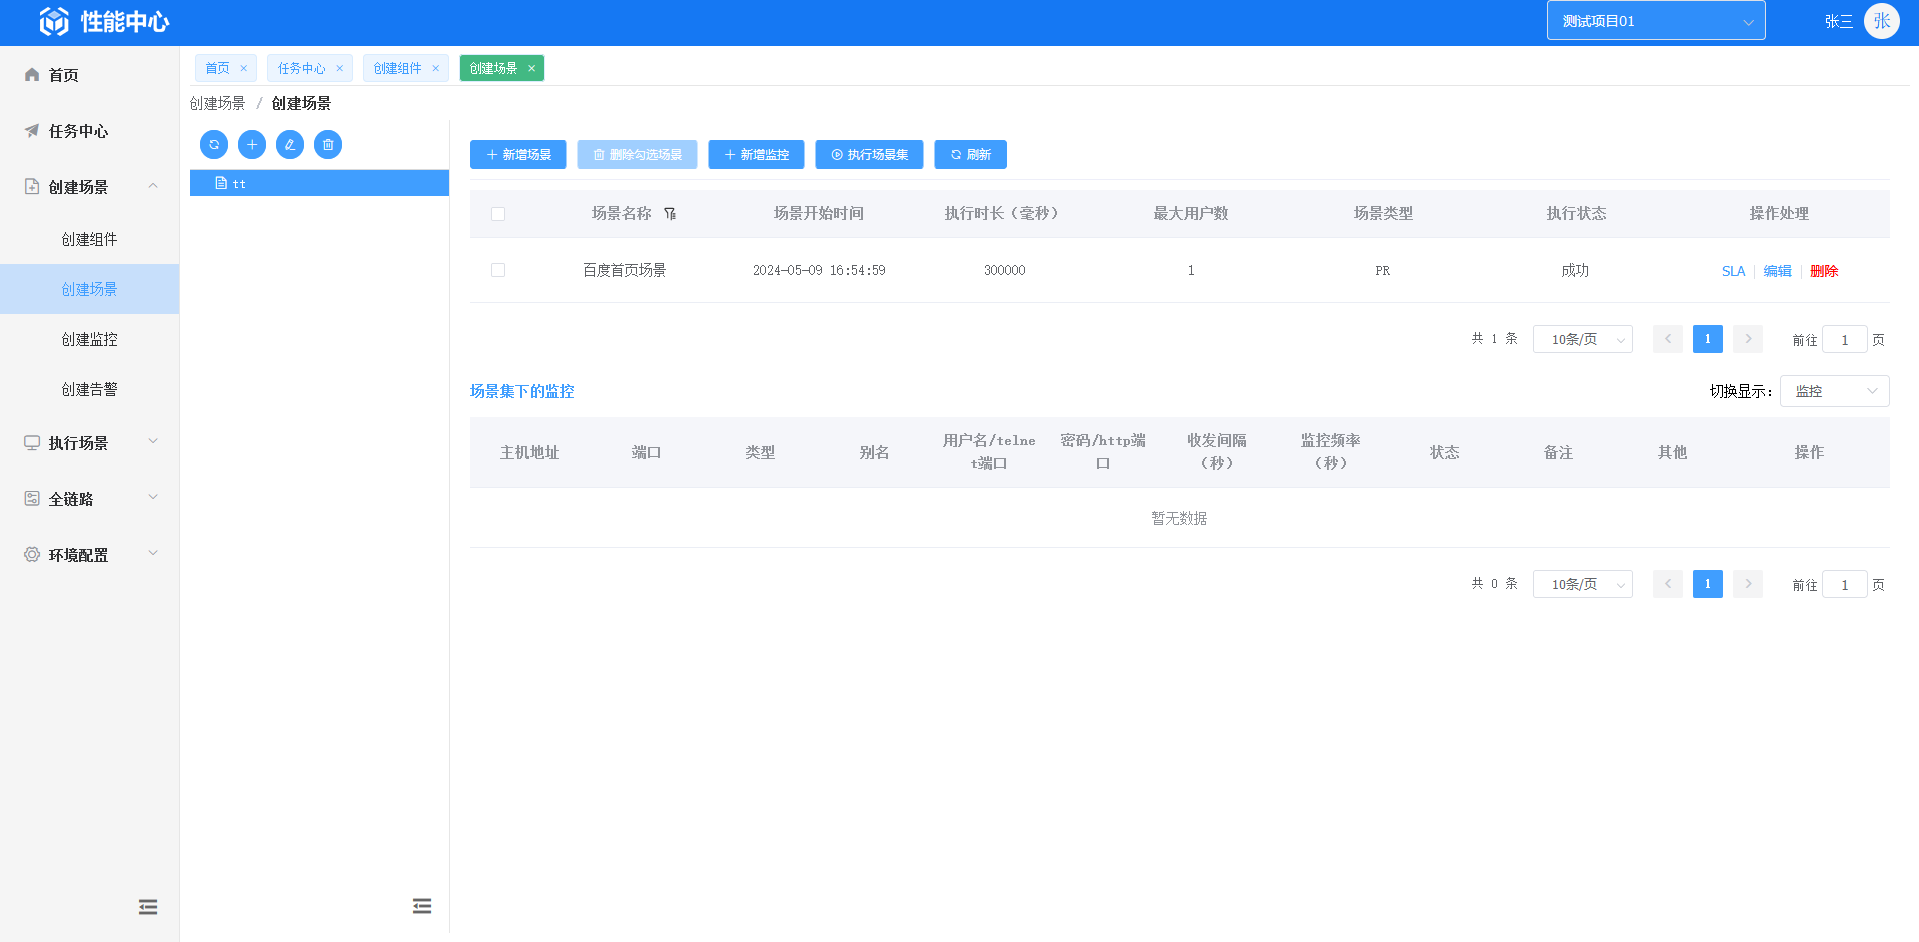Collapse the left sidebar menu icon

[x=148, y=907]
